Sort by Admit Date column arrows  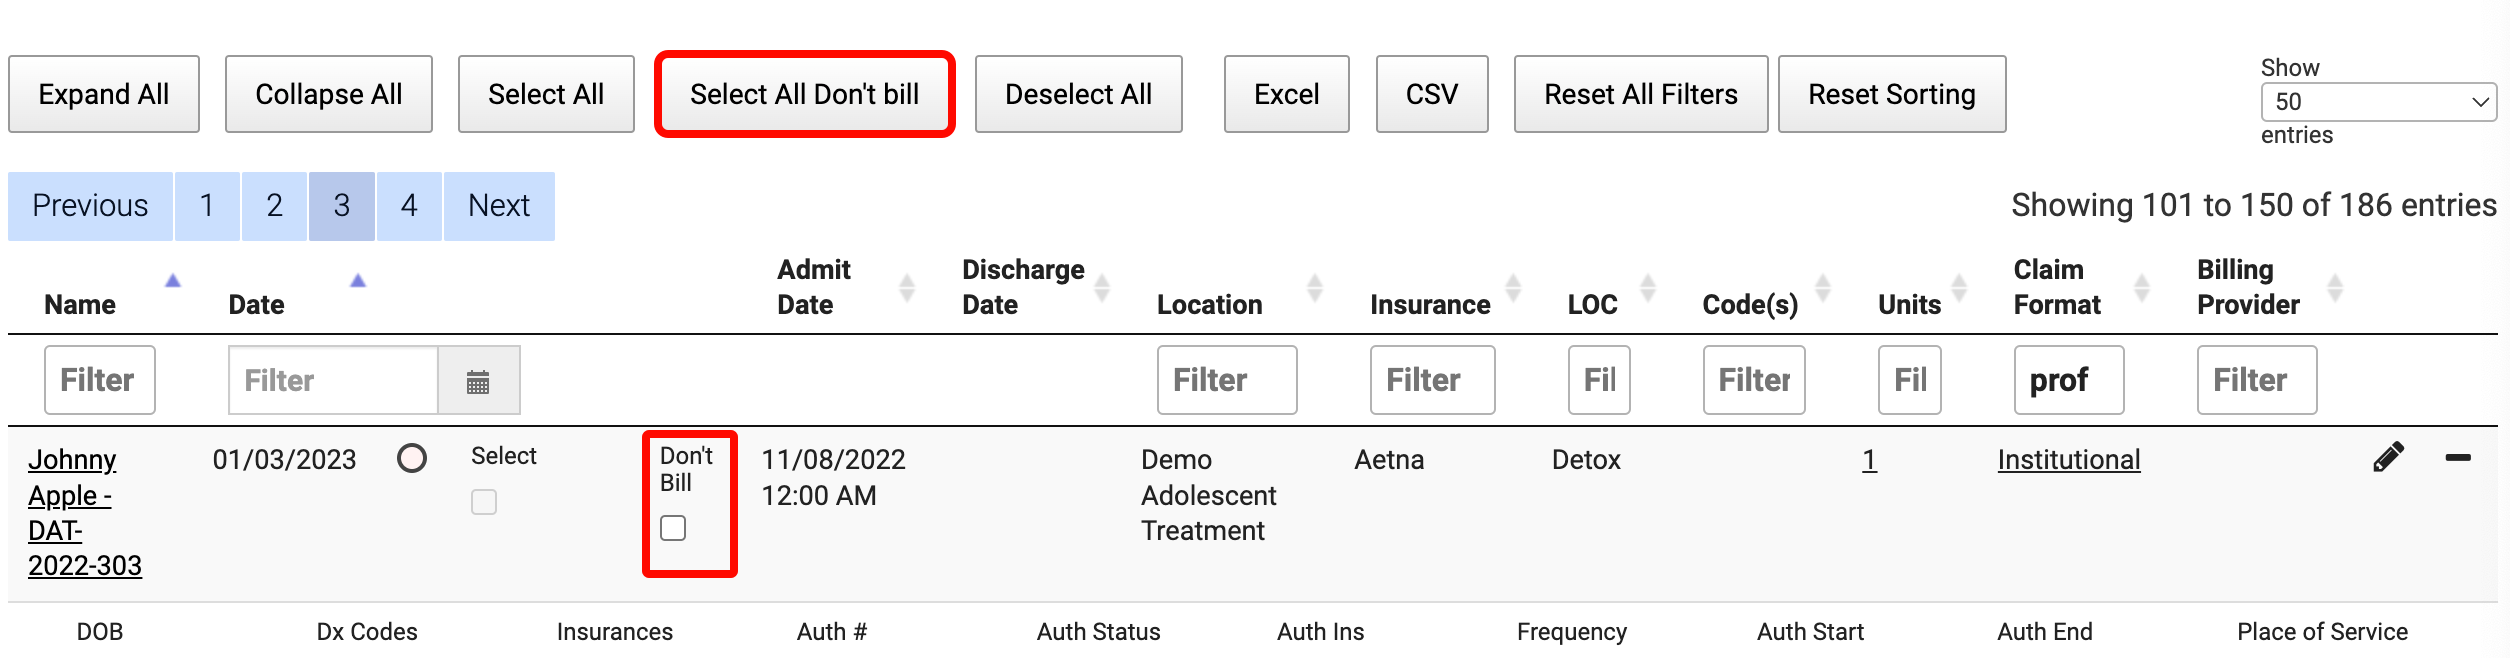[x=906, y=288]
